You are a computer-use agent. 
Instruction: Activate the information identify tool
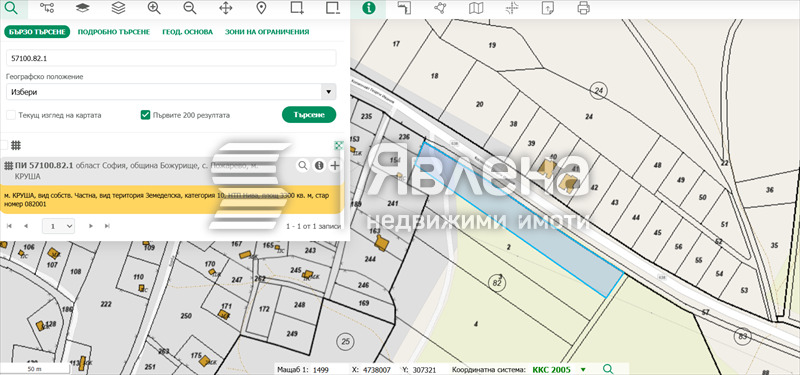pyautogui.click(x=368, y=8)
